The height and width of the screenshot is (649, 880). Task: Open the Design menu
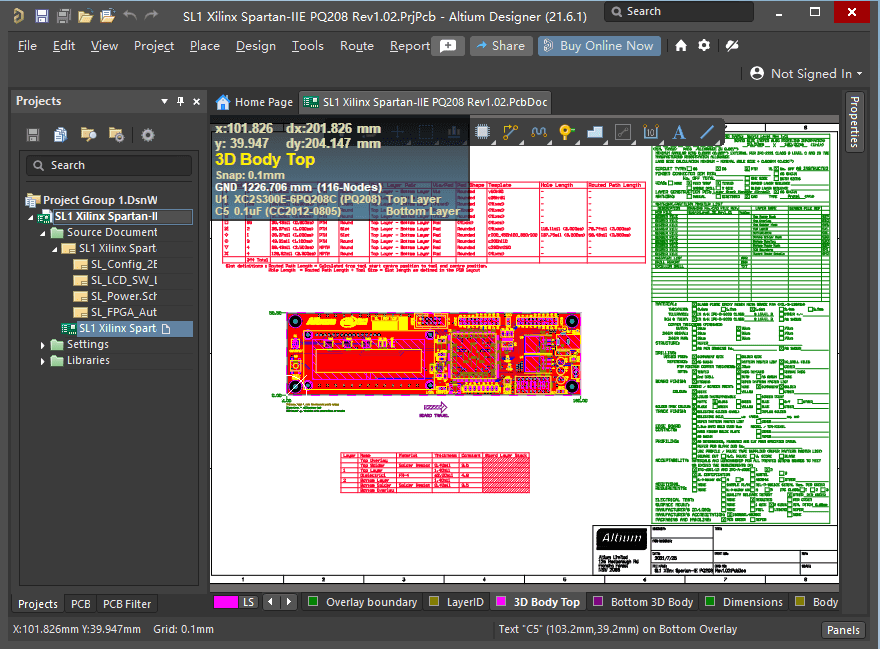(256, 45)
